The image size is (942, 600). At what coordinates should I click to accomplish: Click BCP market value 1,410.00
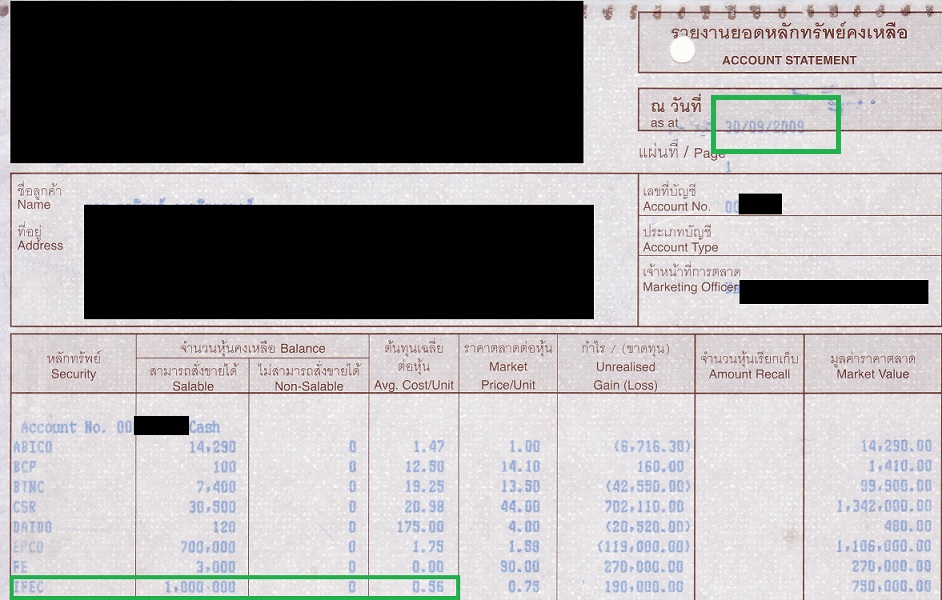click(900, 466)
